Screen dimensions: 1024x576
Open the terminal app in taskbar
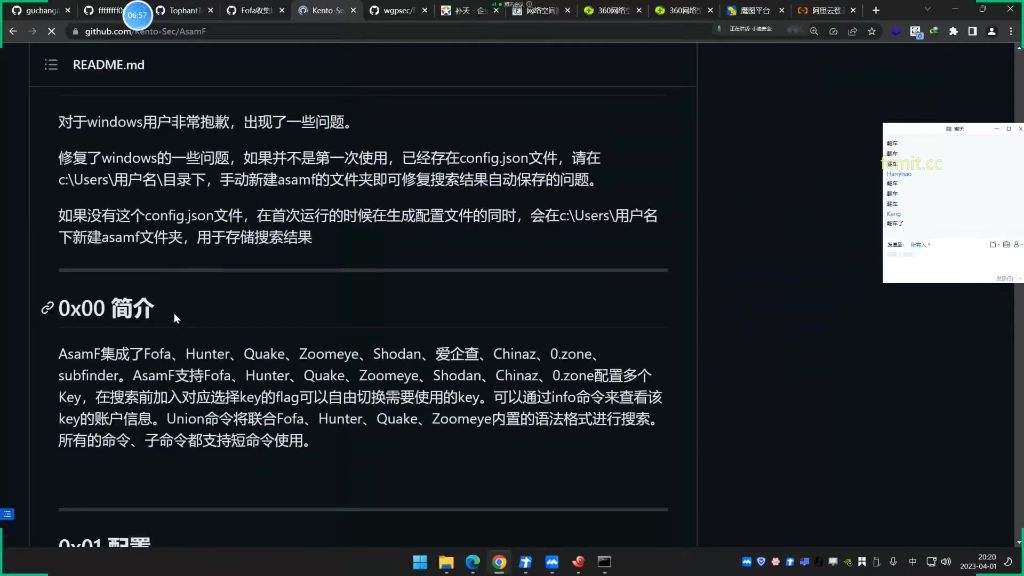pyautogui.click(x=605, y=562)
